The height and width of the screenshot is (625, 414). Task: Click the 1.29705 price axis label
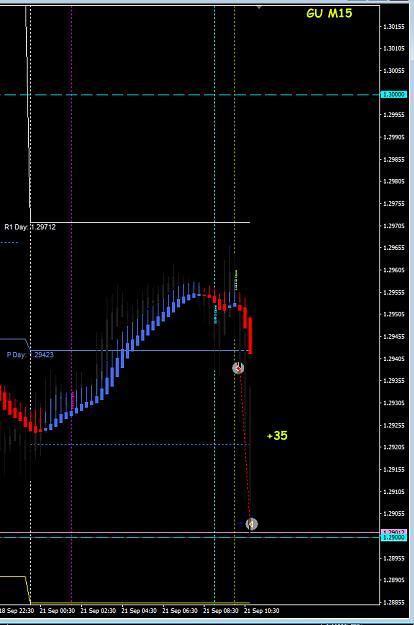[x=394, y=226]
